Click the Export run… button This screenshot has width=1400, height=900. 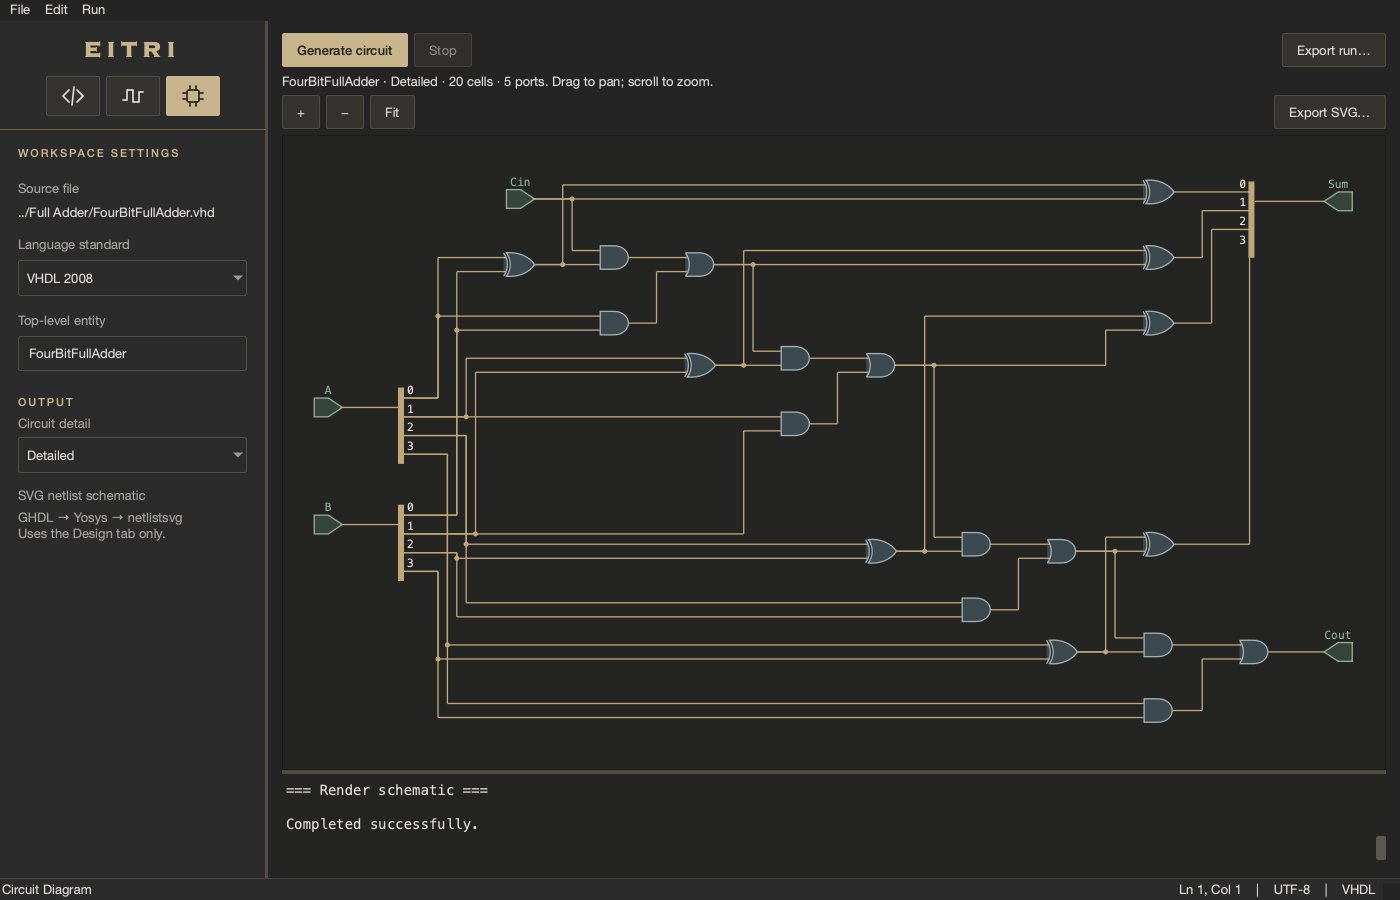pyautogui.click(x=1334, y=50)
